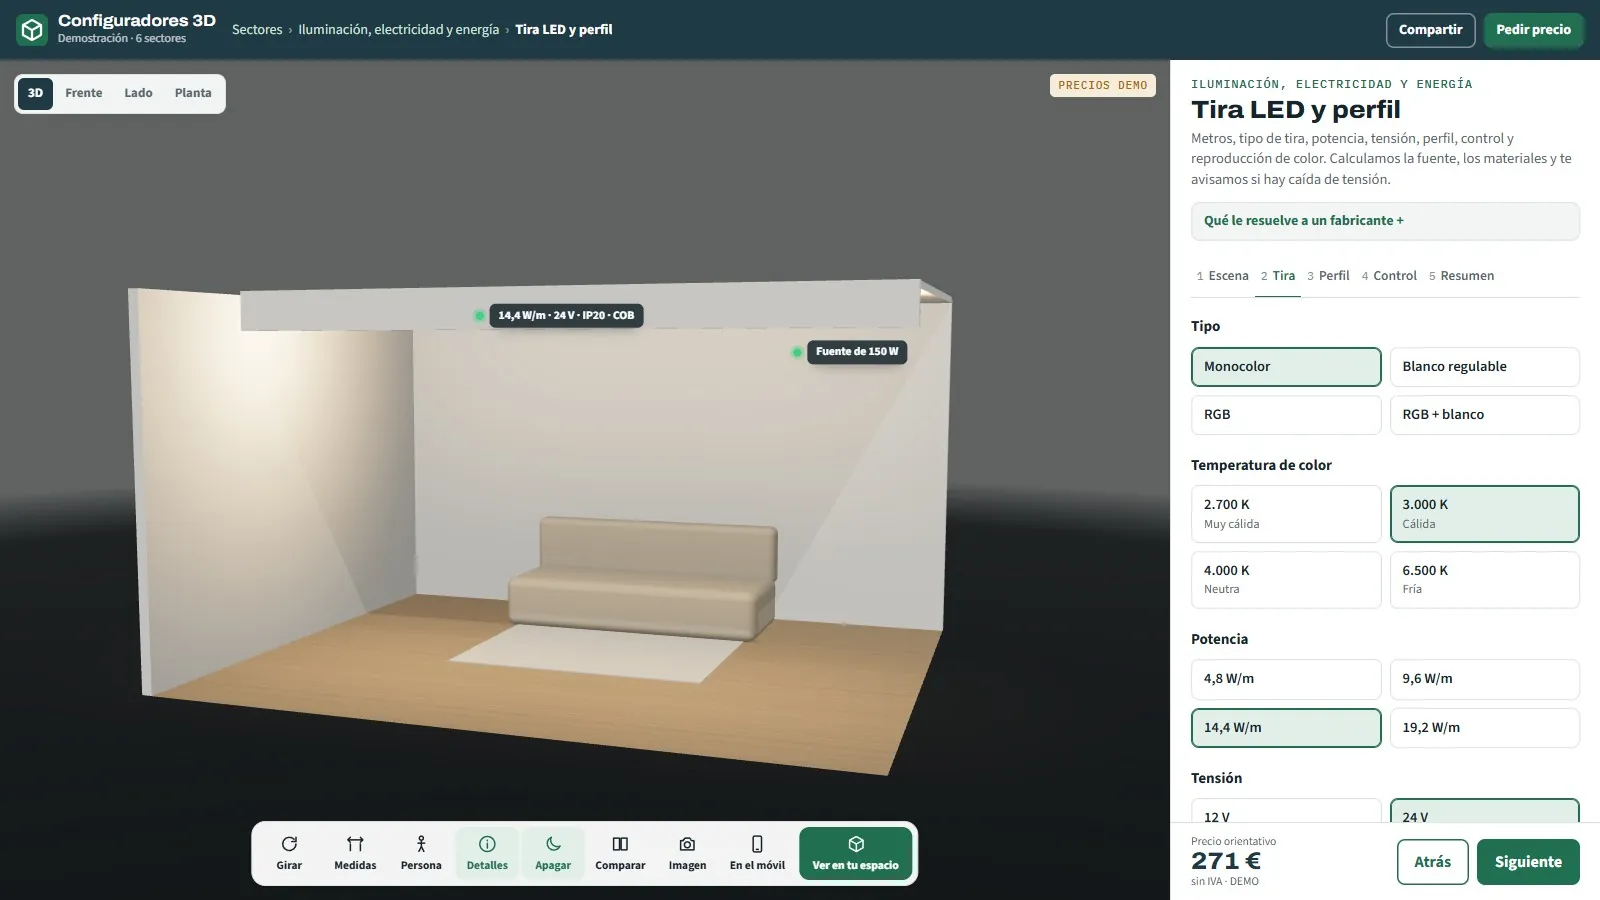The width and height of the screenshot is (1600, 900).
Task: Open Iluminación, electricidad y energía breadcrumb
Action: coord(398,30)
